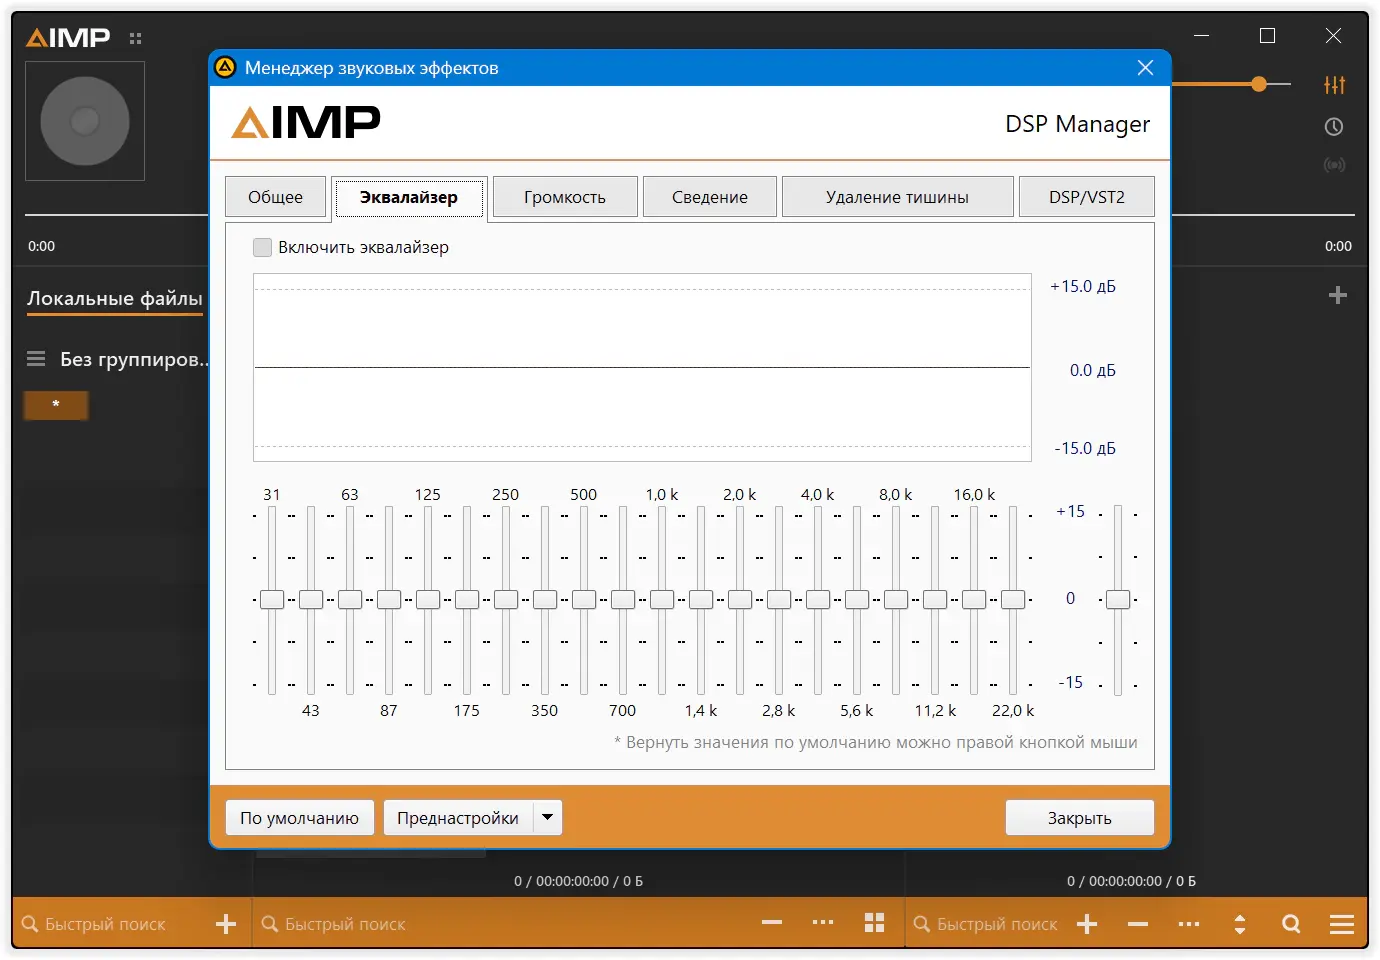Open the AIMP main menu dots icon

click(136, 39)
